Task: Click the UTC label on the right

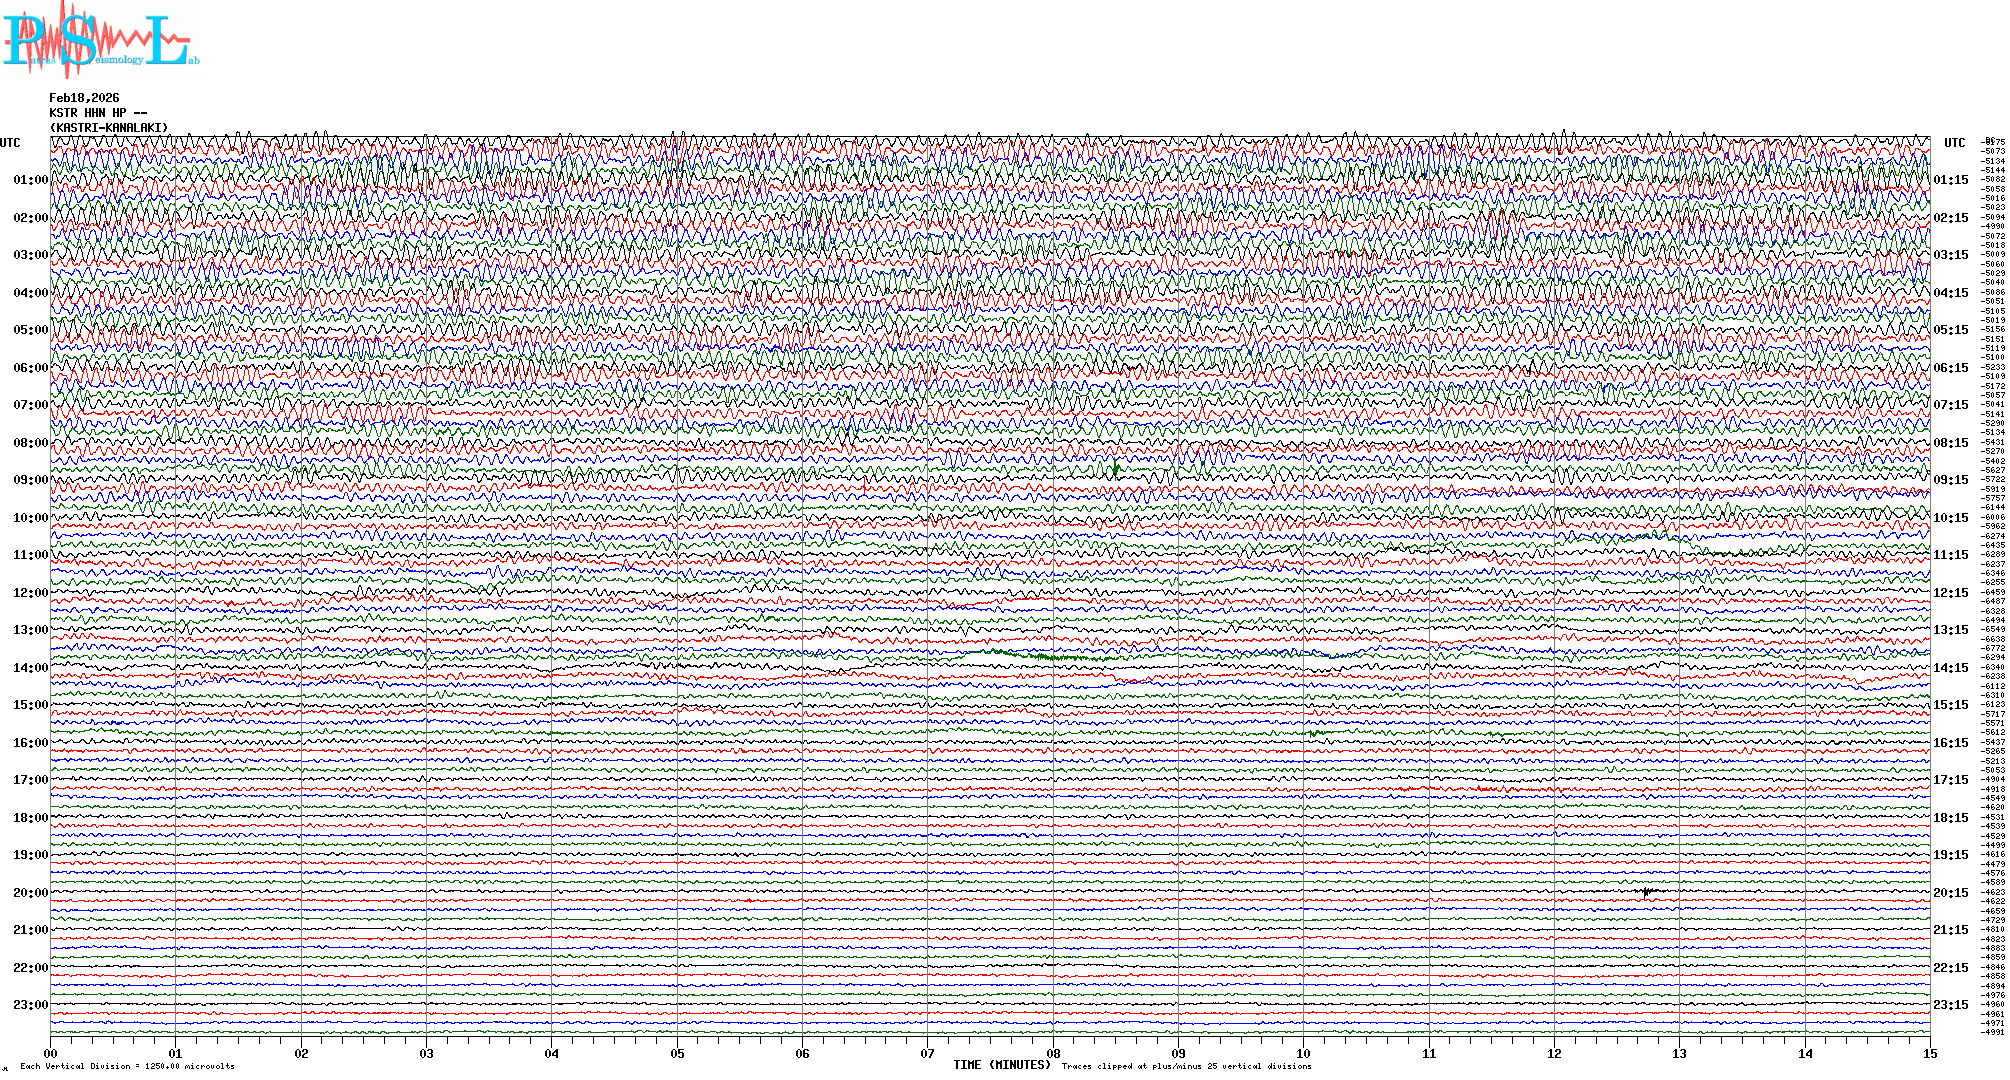Action: (1954, 143)
